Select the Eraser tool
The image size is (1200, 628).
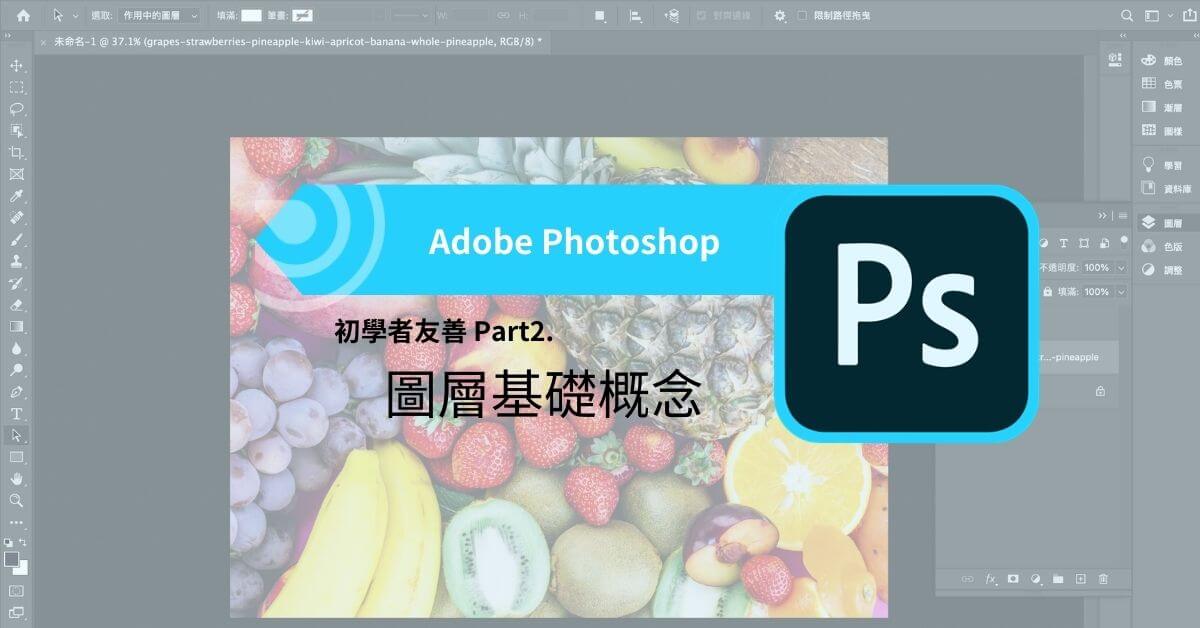pyautogui.click(x=16, y=305)
